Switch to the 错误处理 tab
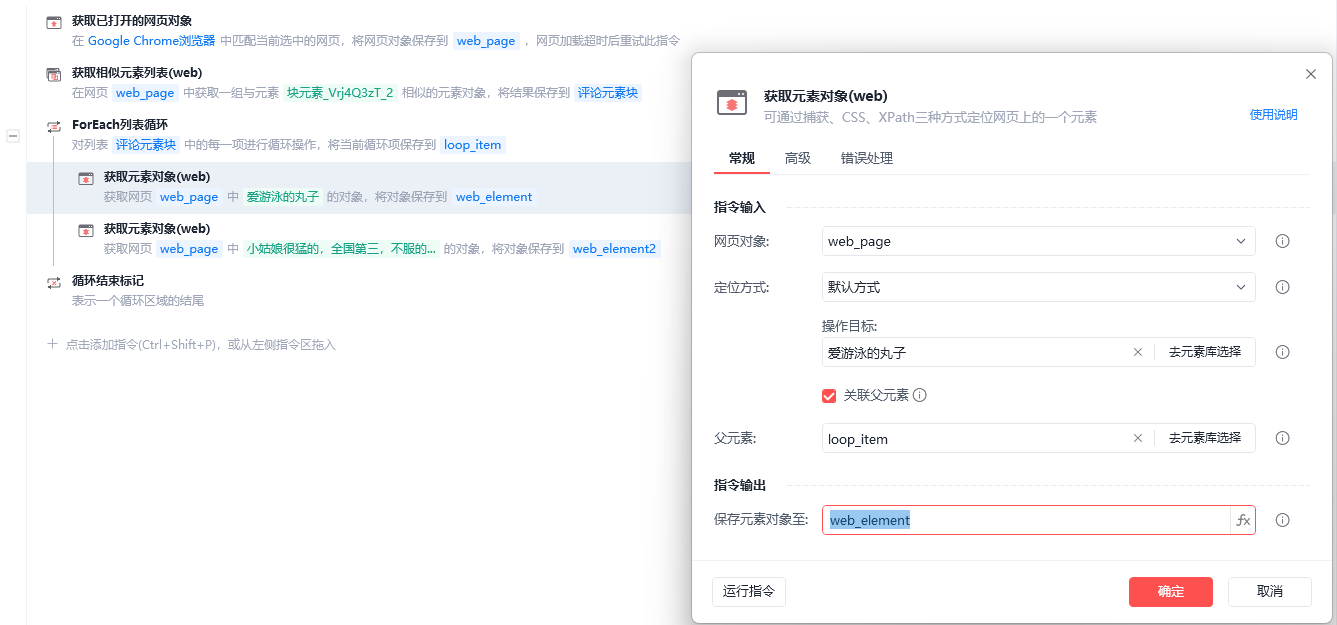The width and height of the screenshot is (1337, 625). [x=867, y=158]
